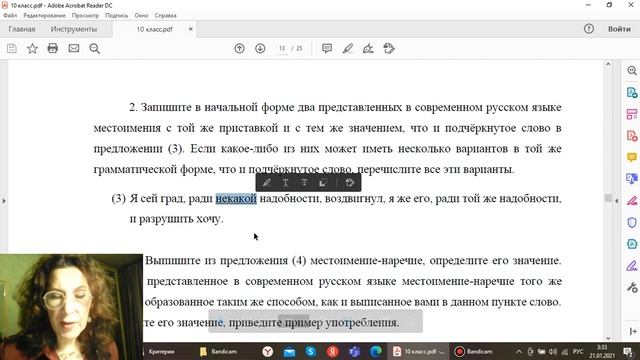This screenshot has width=640, height=360.
Task: Hide the right sidebar with bottom arrow
Action: pos(633,331)
